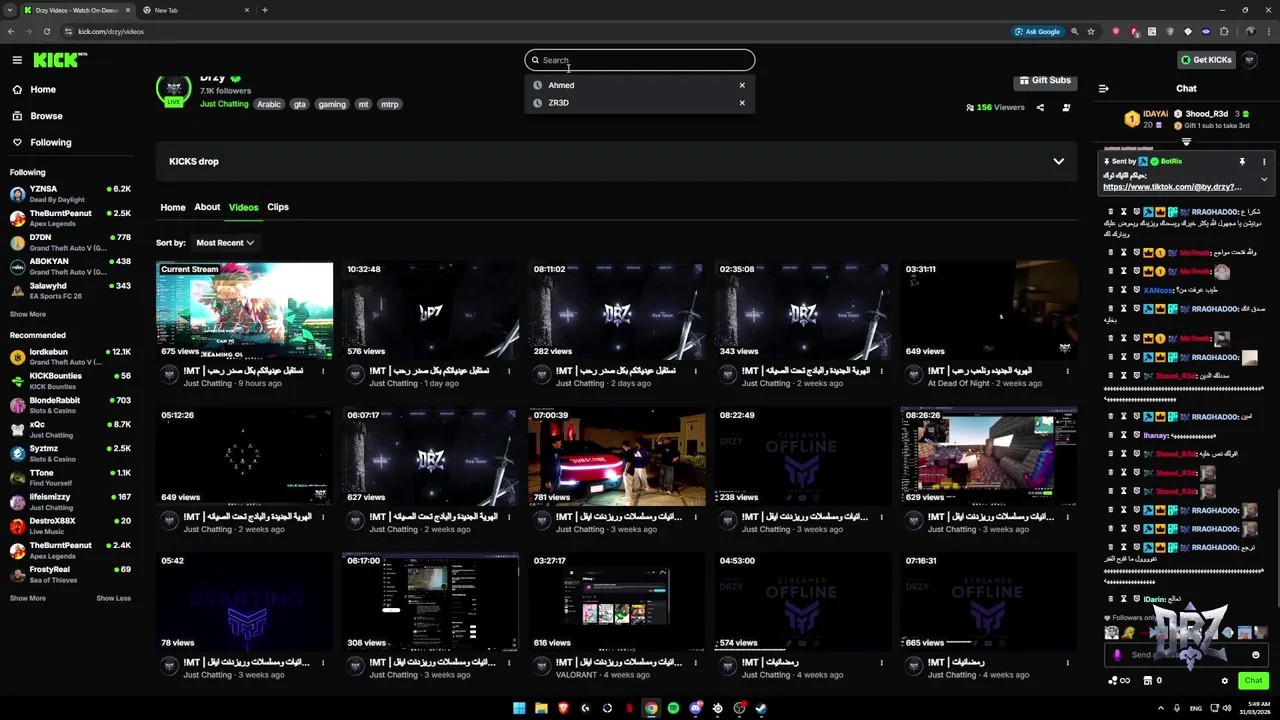Open Chrome three-dot menu
This screenshot has height=720, width=1280.
pyautogui.click(x=1268, y=31)
